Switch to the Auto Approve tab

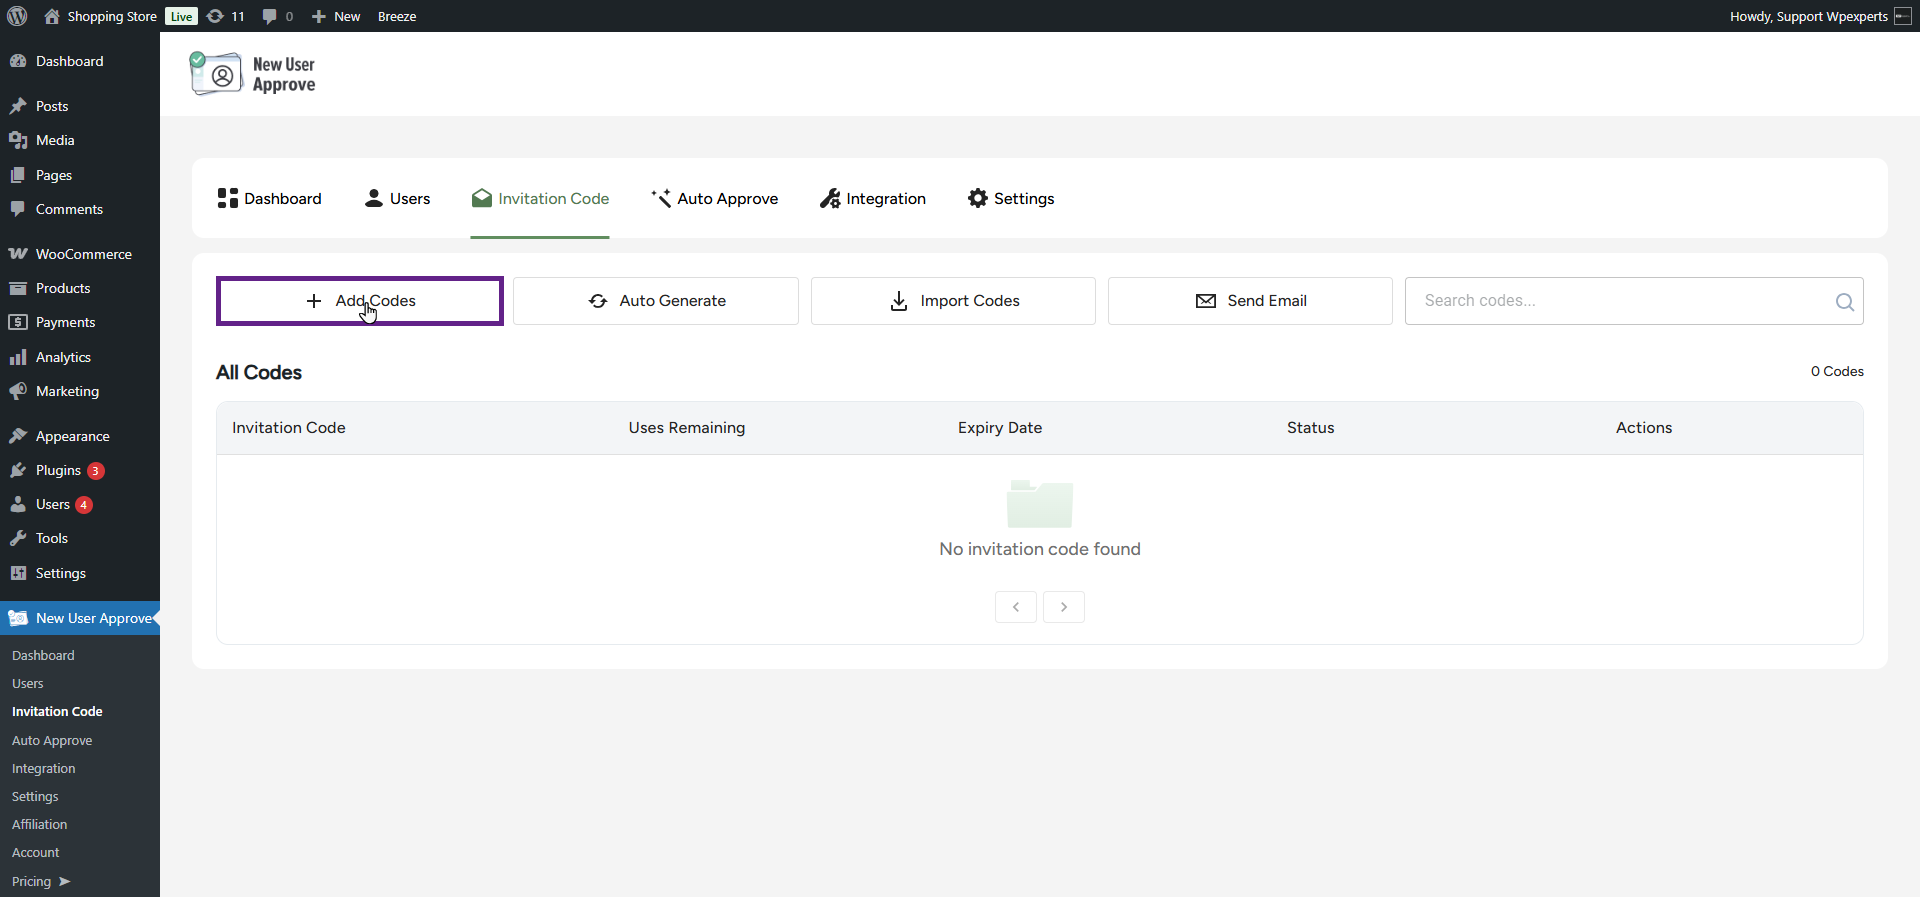pos(714,198)
